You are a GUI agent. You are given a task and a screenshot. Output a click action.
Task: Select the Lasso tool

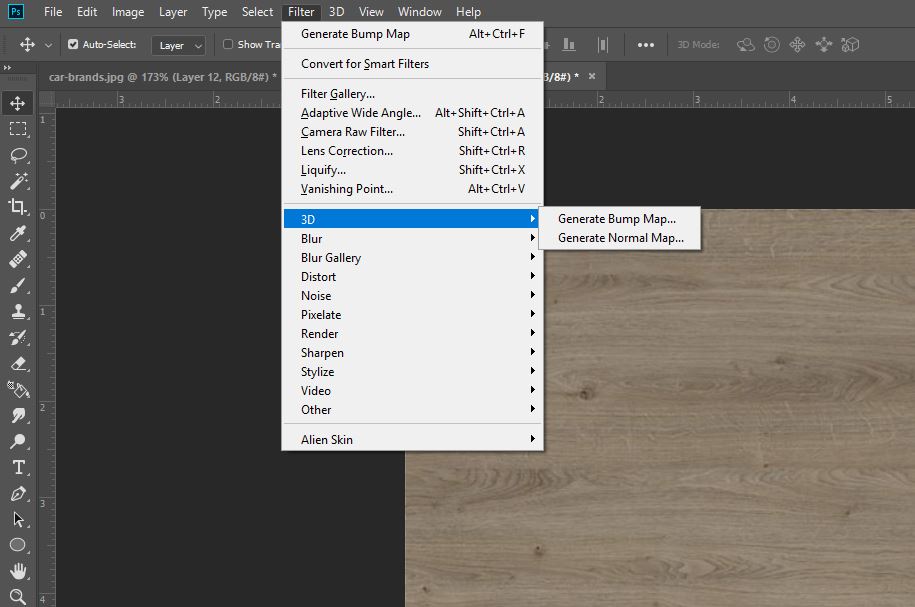point(18,155)
